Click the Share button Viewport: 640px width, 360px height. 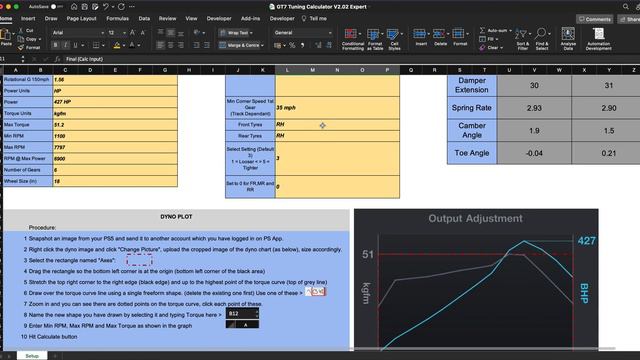click(629, 19)
